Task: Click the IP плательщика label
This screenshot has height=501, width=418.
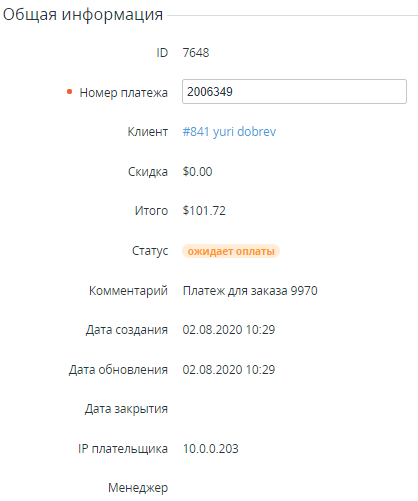Action: click(x=123, y=449)
